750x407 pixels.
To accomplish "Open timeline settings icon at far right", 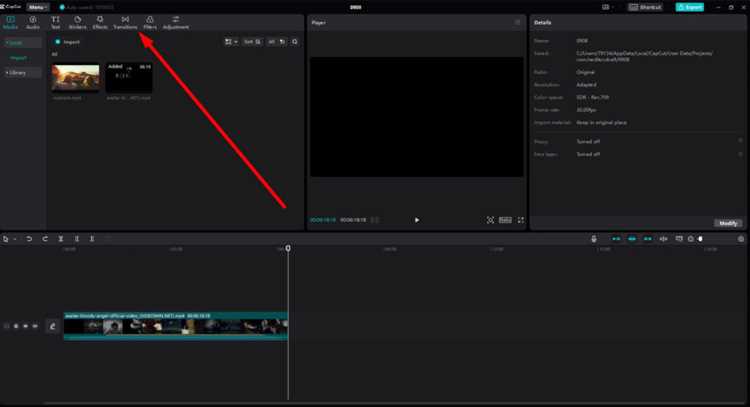I will [x=741, y=239].
